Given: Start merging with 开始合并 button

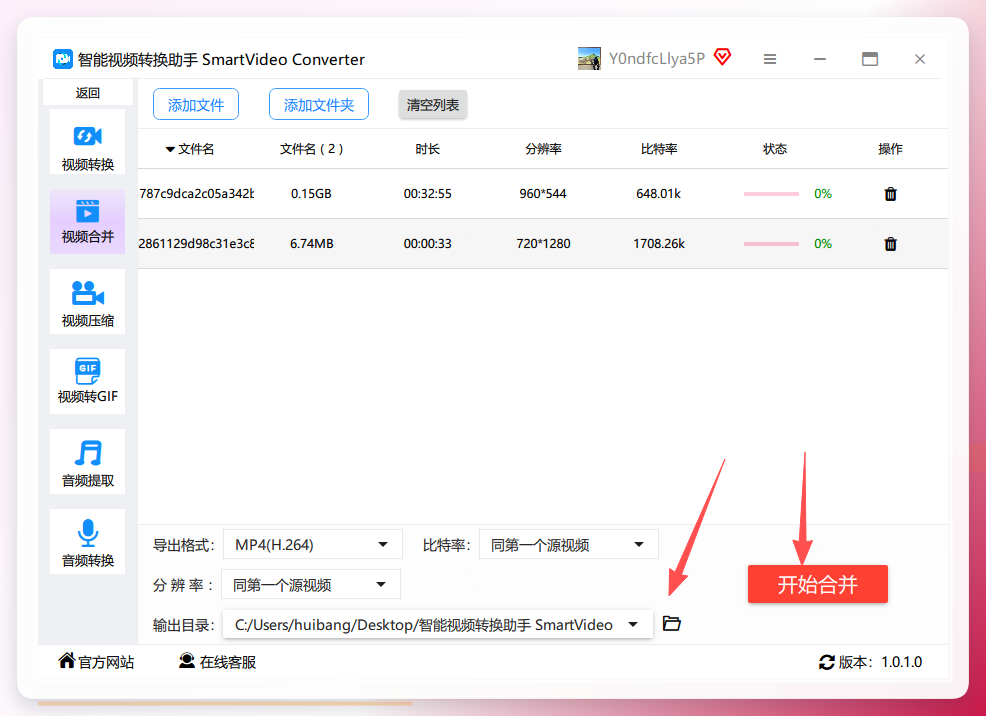Looking at the screenshot, I should click(x=817, y=584).
